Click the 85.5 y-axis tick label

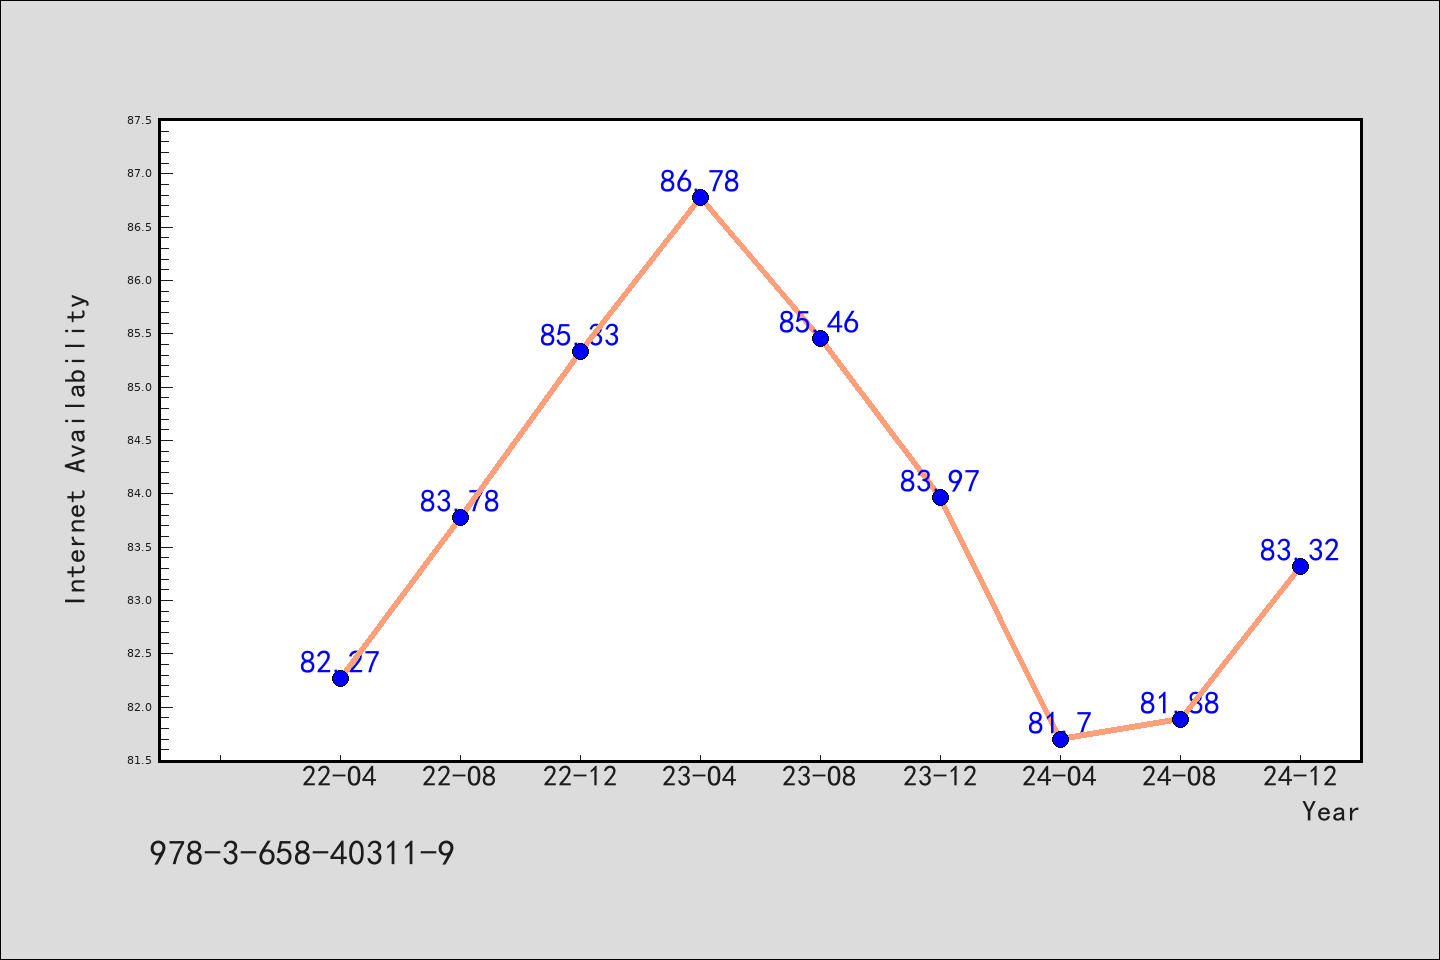(x=140, y=334)
